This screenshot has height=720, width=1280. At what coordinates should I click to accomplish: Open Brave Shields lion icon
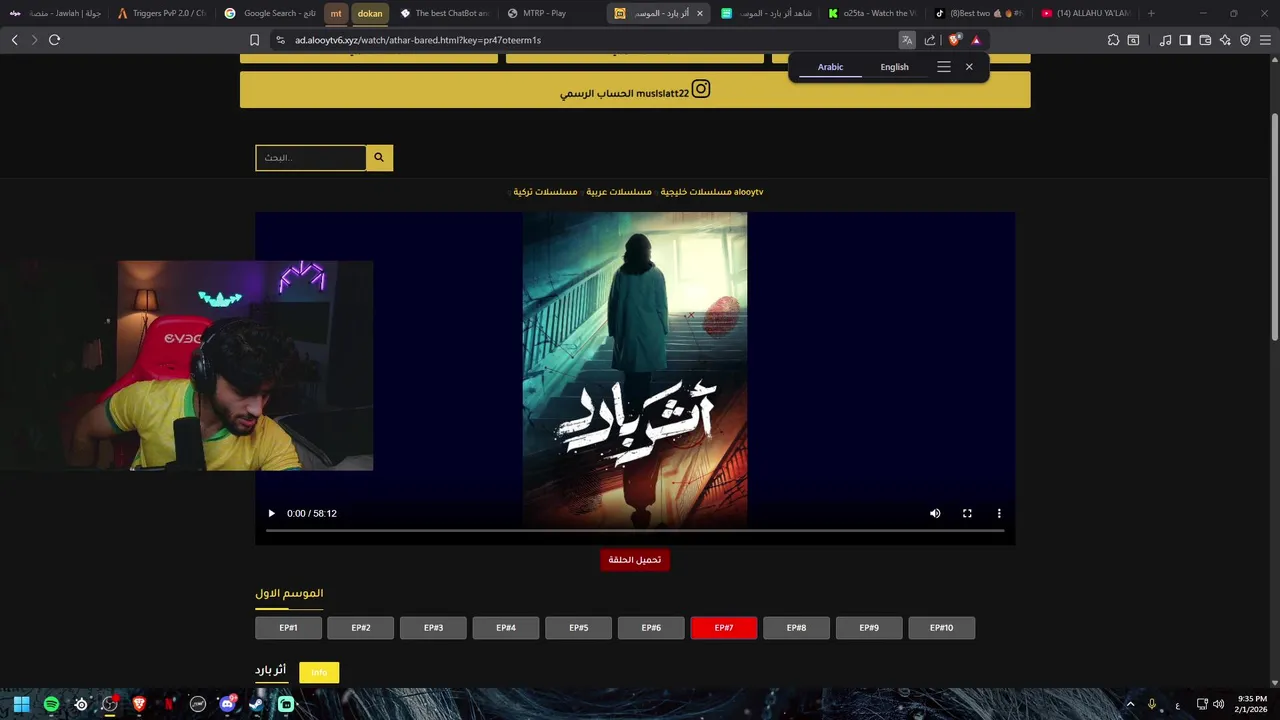954,40
